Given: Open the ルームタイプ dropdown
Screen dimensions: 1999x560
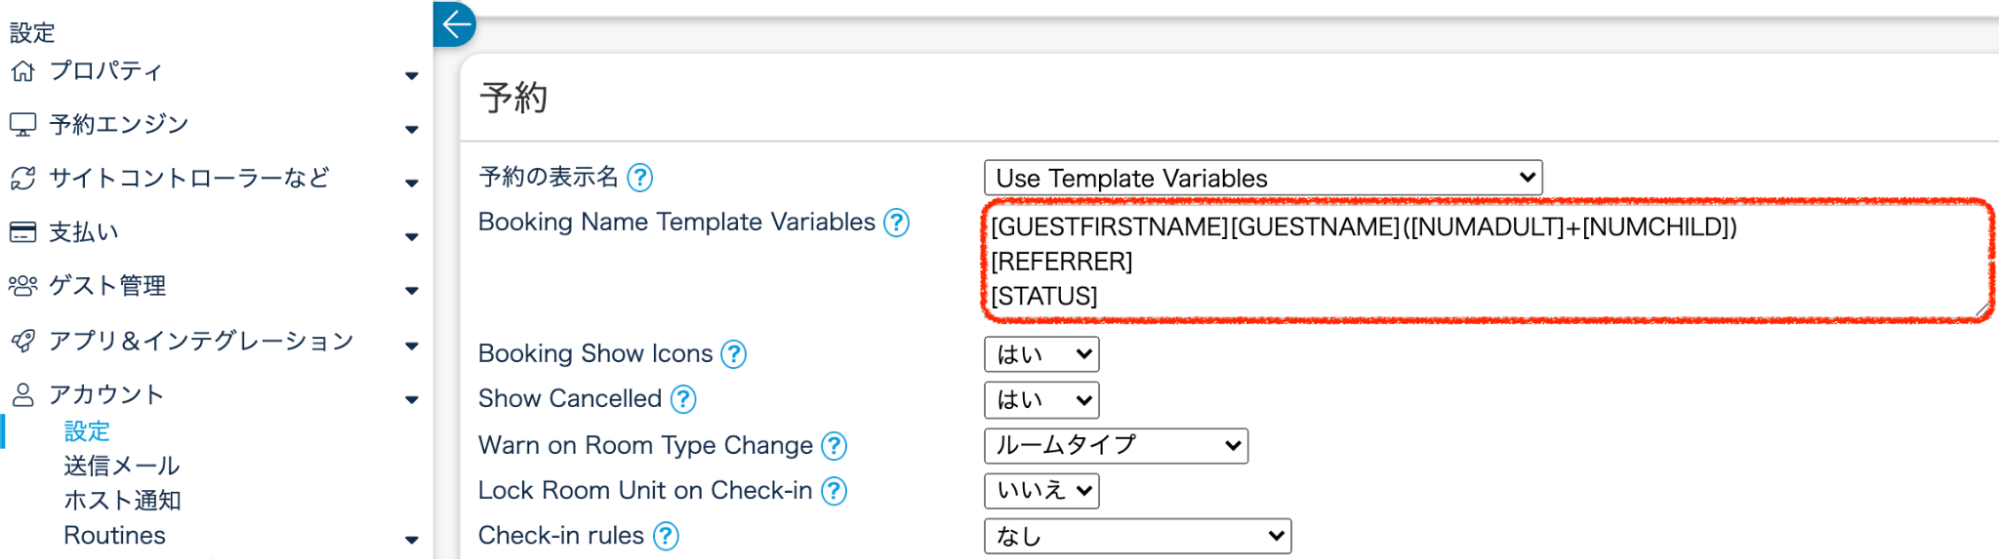Looking at the screenshot, I should 1115,445.
